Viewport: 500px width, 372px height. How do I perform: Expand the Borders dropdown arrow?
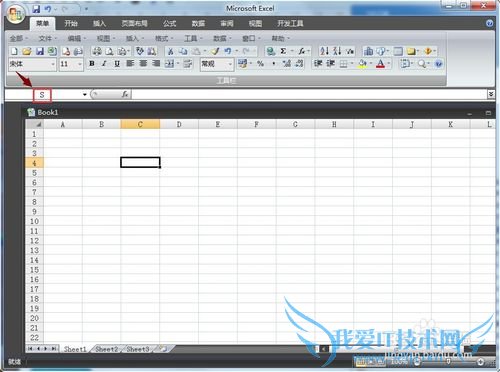[352, 63]
